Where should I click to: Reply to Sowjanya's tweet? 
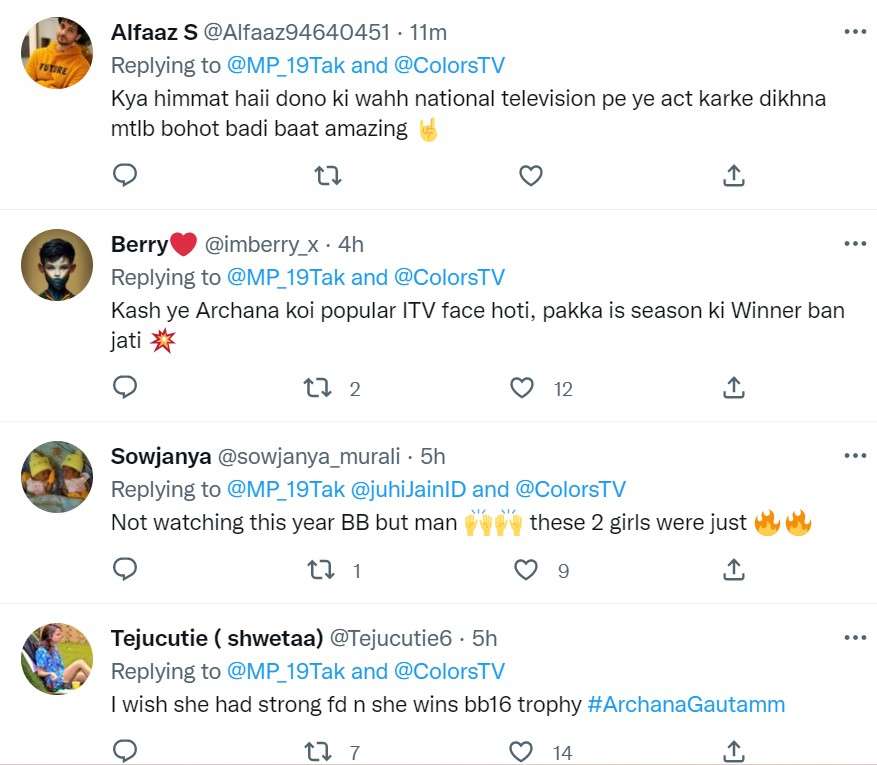click(125, 570)
